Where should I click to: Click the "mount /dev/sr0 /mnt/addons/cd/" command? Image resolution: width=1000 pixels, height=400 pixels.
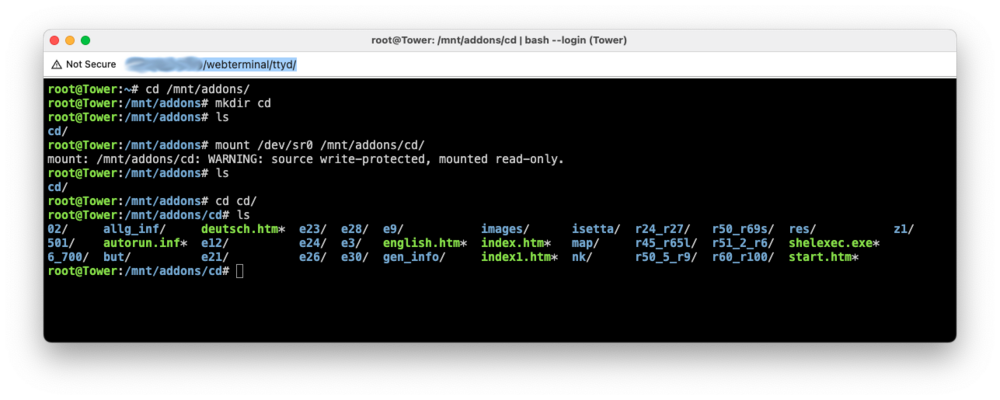[320, 145]
